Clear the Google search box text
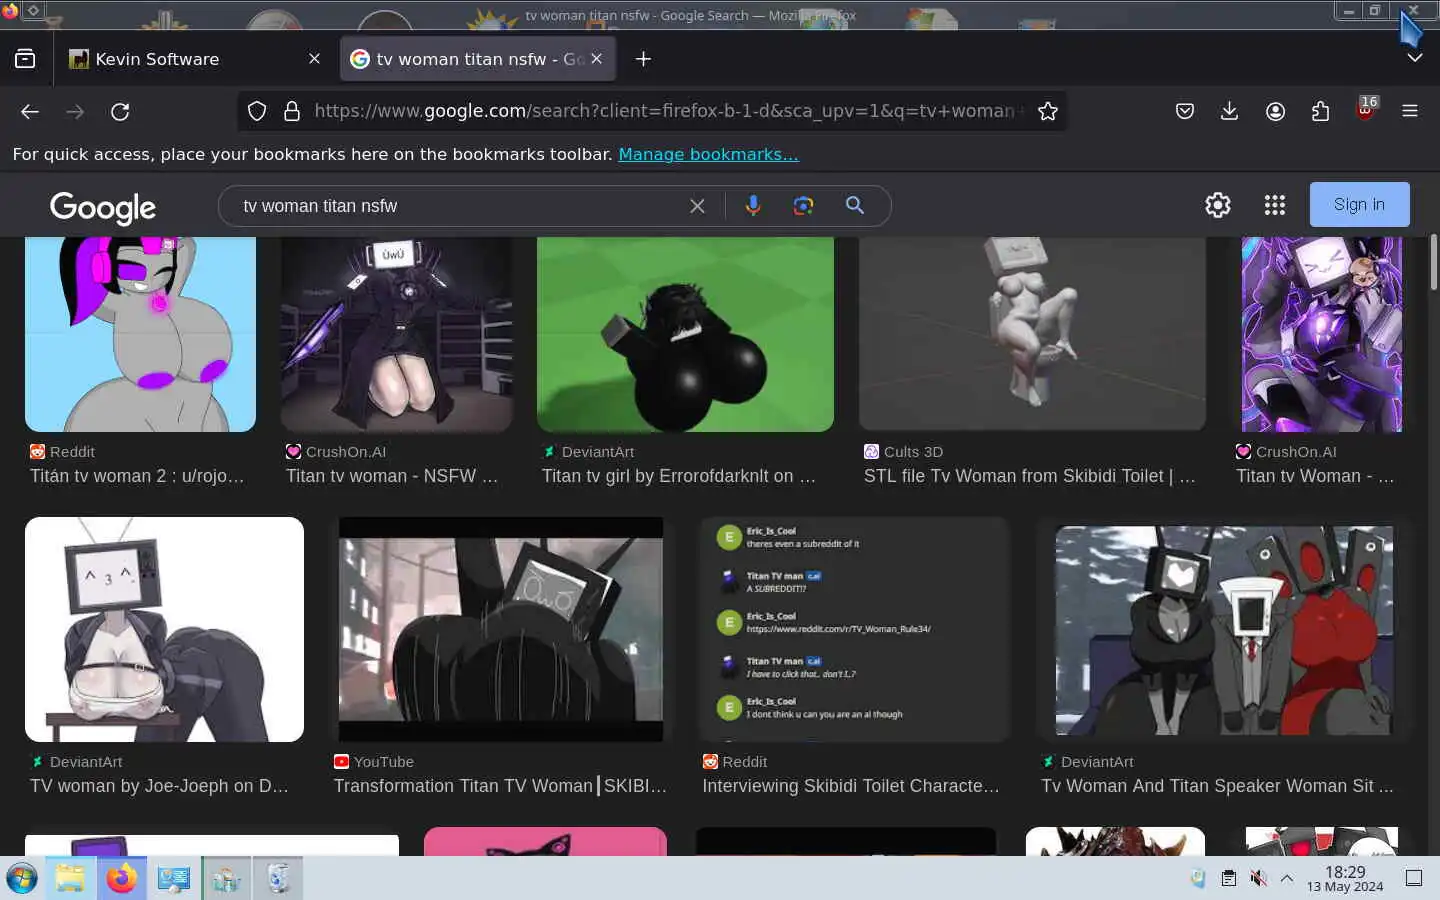This screenshot has width=1440, height=900. coord(697,206)
